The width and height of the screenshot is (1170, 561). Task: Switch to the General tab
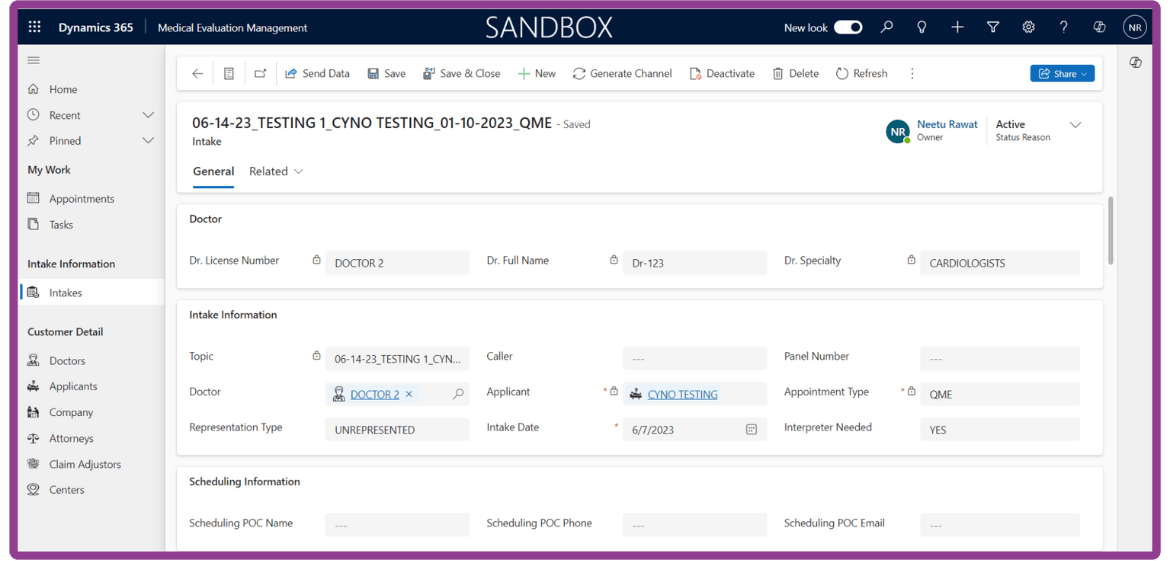(213, 171)
